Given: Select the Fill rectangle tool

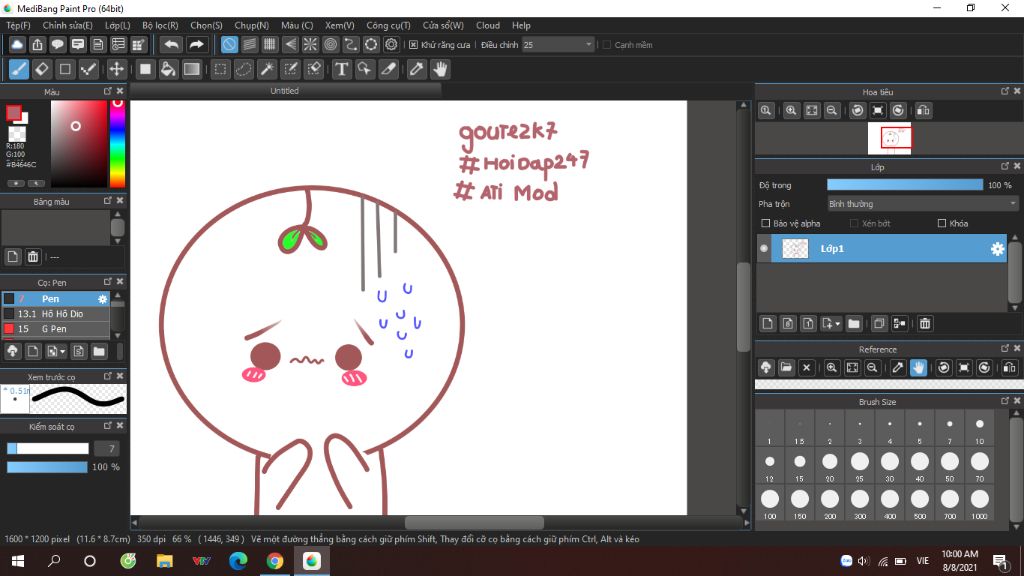Looking at the screenshot, I should click(x=145, y=69).
